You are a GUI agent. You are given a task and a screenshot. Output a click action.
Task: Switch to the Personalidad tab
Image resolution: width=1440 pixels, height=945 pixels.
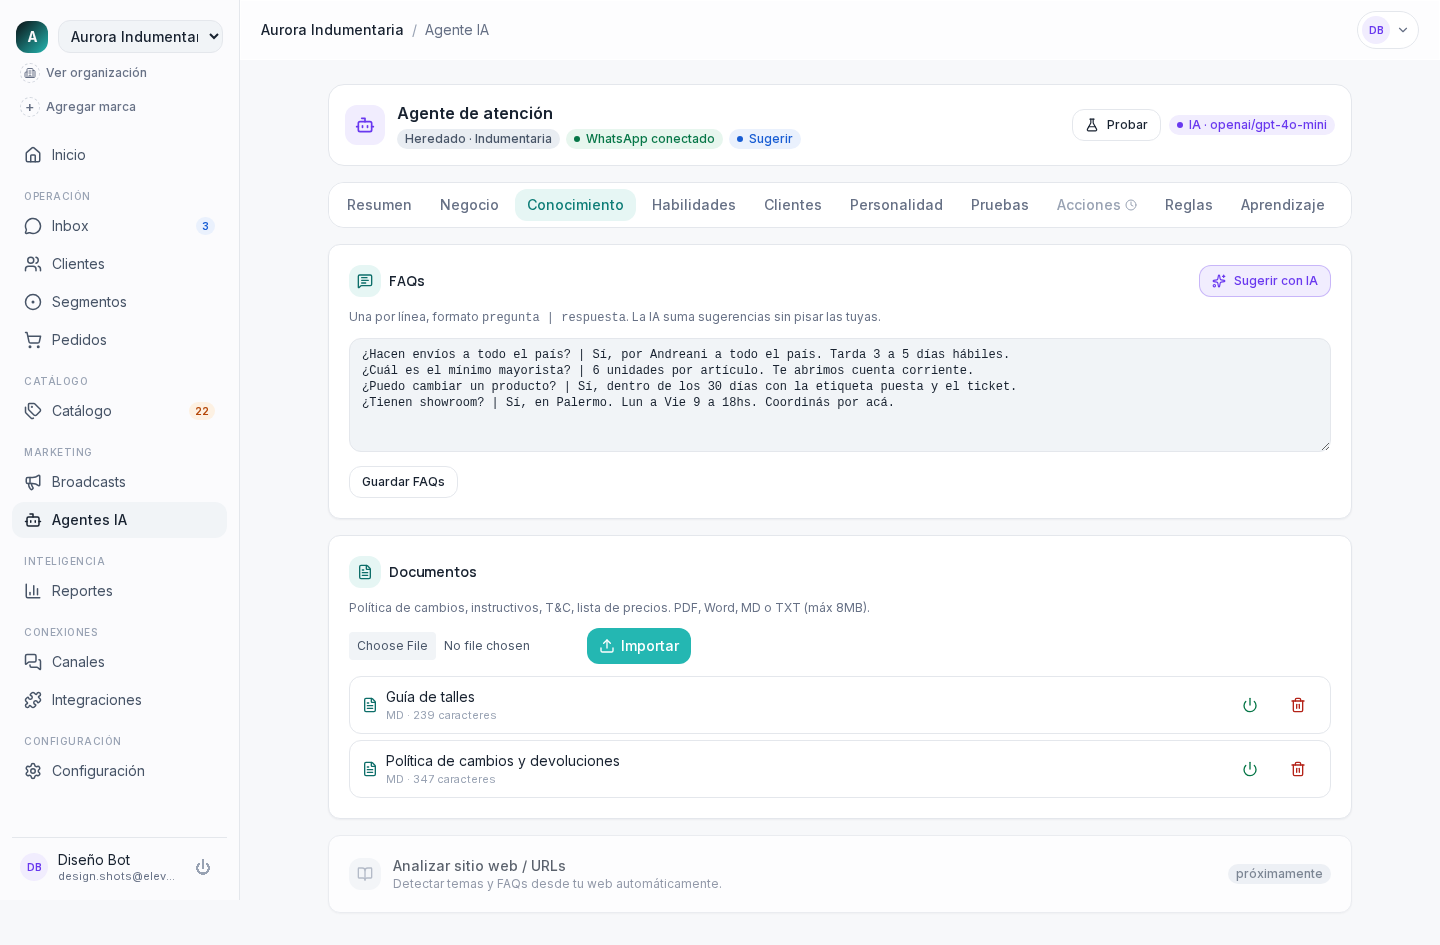896,205
